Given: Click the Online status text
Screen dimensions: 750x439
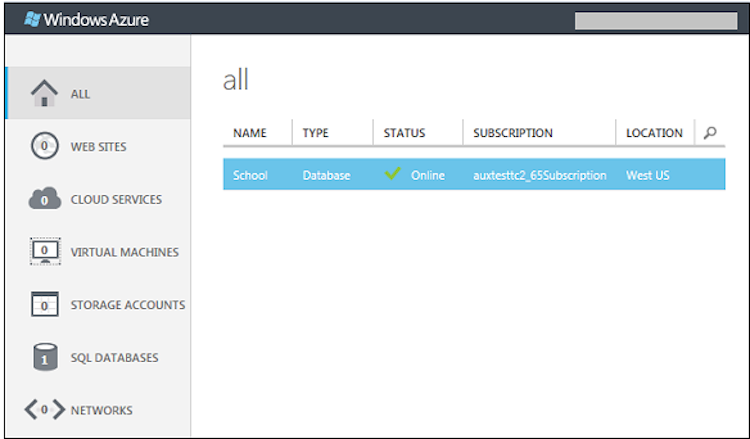Looking at the screenshot, I should click(x=428, y=176).
